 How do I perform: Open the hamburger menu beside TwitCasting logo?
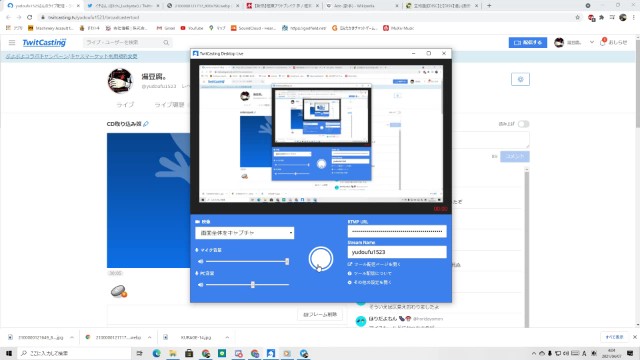click(12, 42)
